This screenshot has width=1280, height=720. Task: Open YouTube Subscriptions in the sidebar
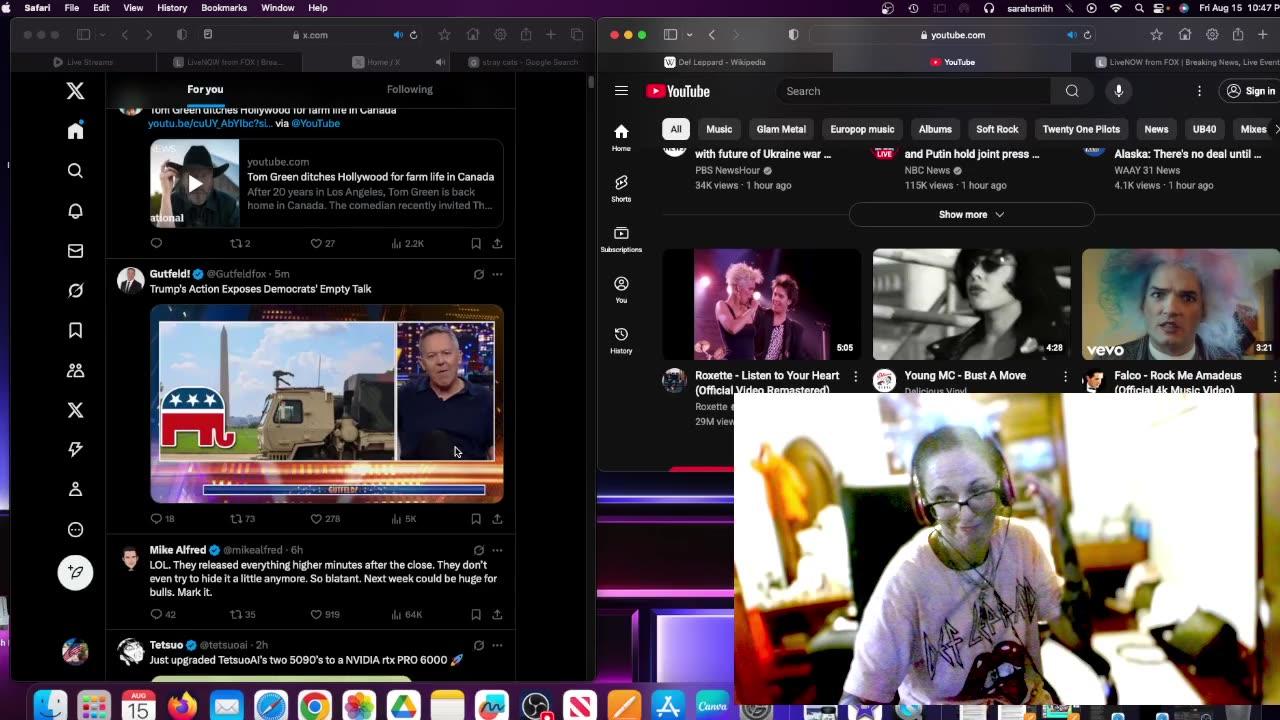point(621,238)
